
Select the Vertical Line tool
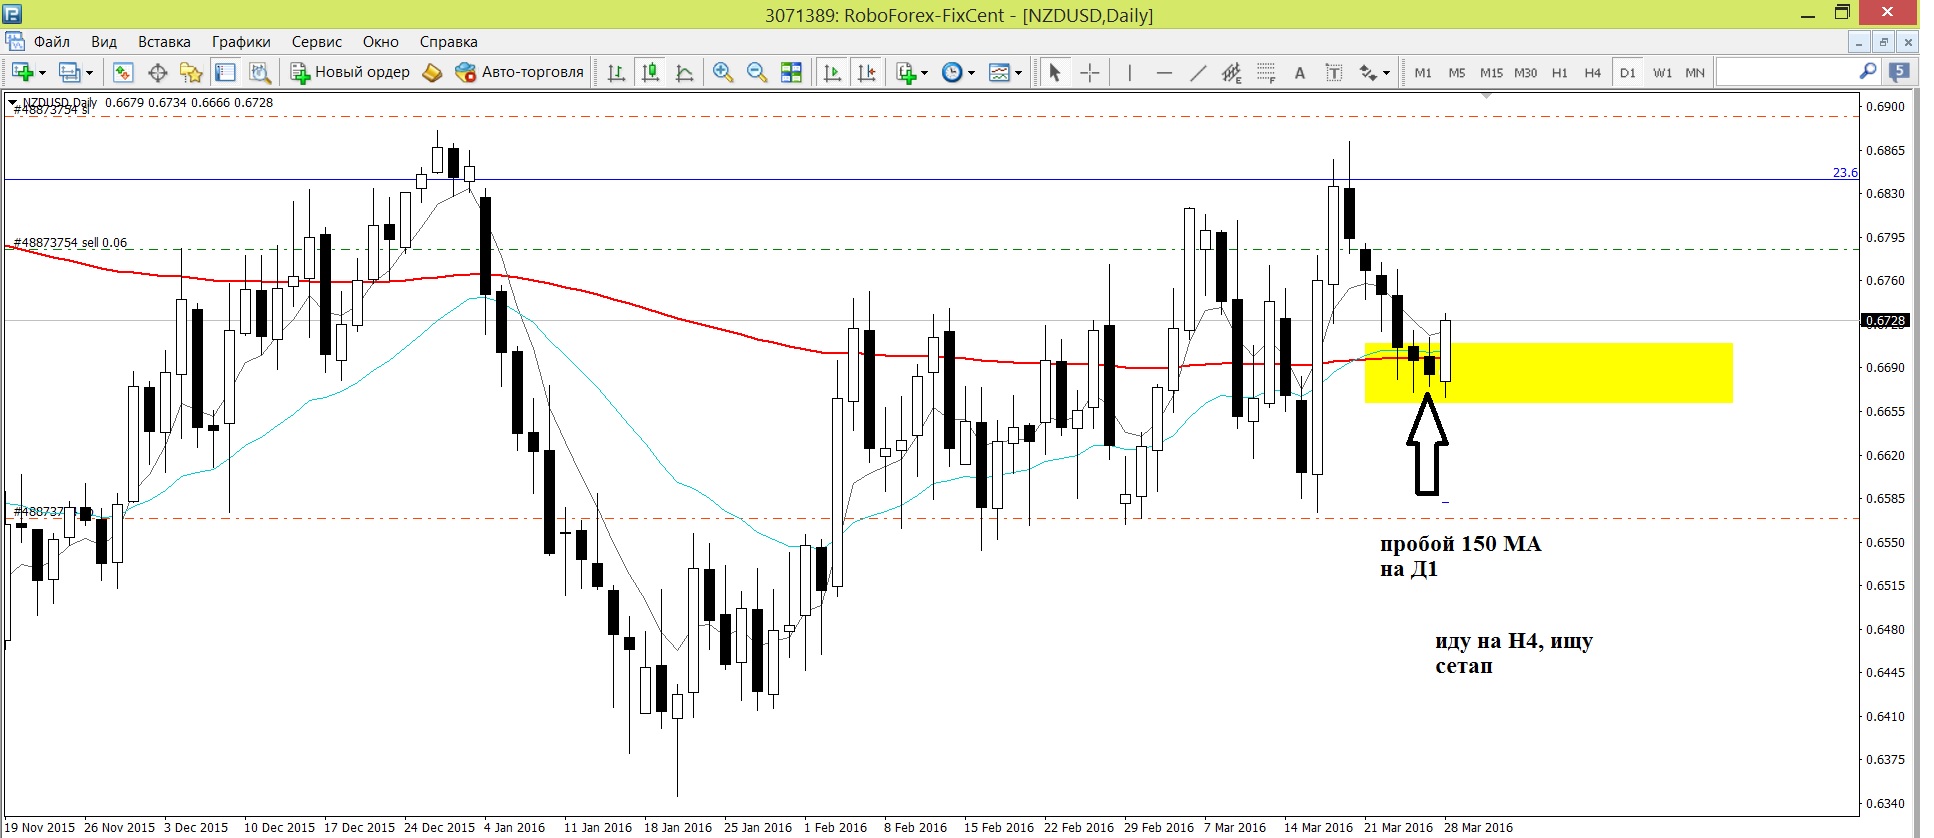click(x=1129, y=72)
